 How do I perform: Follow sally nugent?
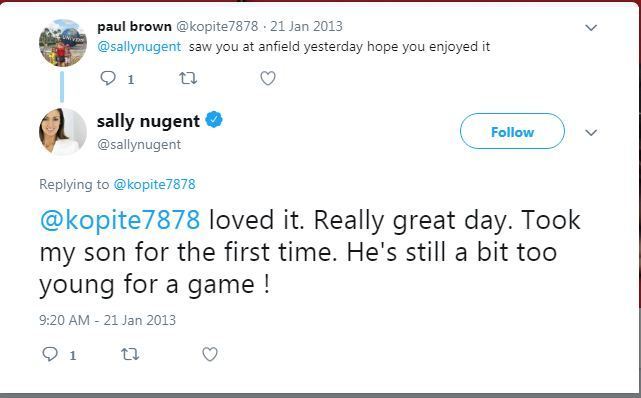click(512, 132)
